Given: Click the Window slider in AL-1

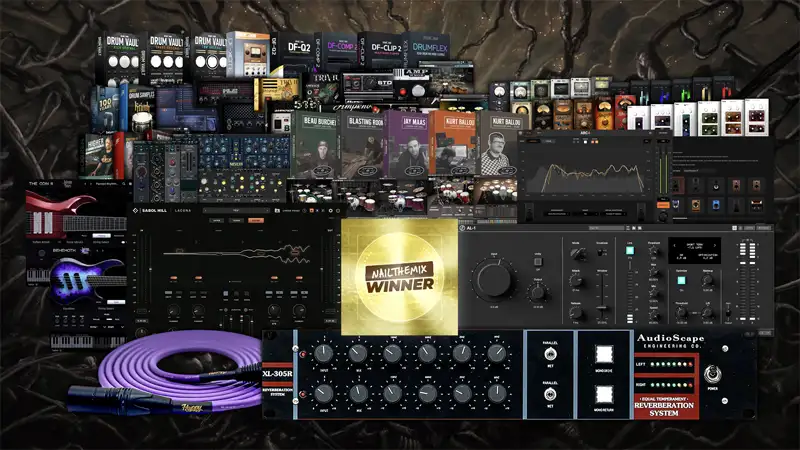Looking at the screenshot, I should pyautogui.click(x=603, y=296).
